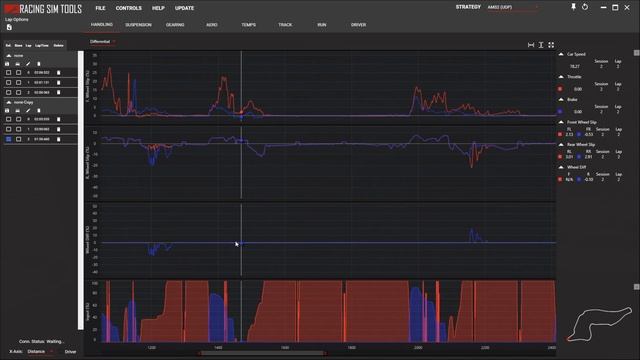Collapse the Car Speed panel
This screenshot has width=640, height=360.
pyautogui.click(x=561, y=54)
